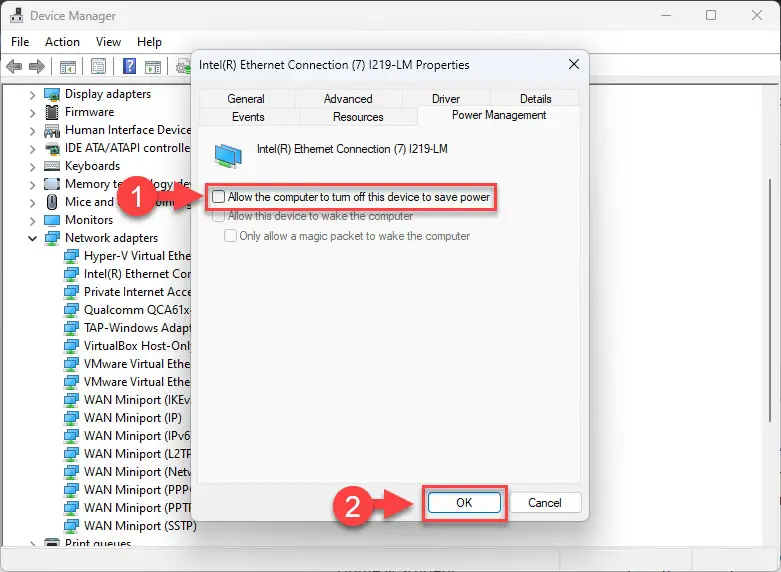Expand the Display adapters node
Image resolution: width=781 pixels, height=572 pixels.
(x=32, y=95)
